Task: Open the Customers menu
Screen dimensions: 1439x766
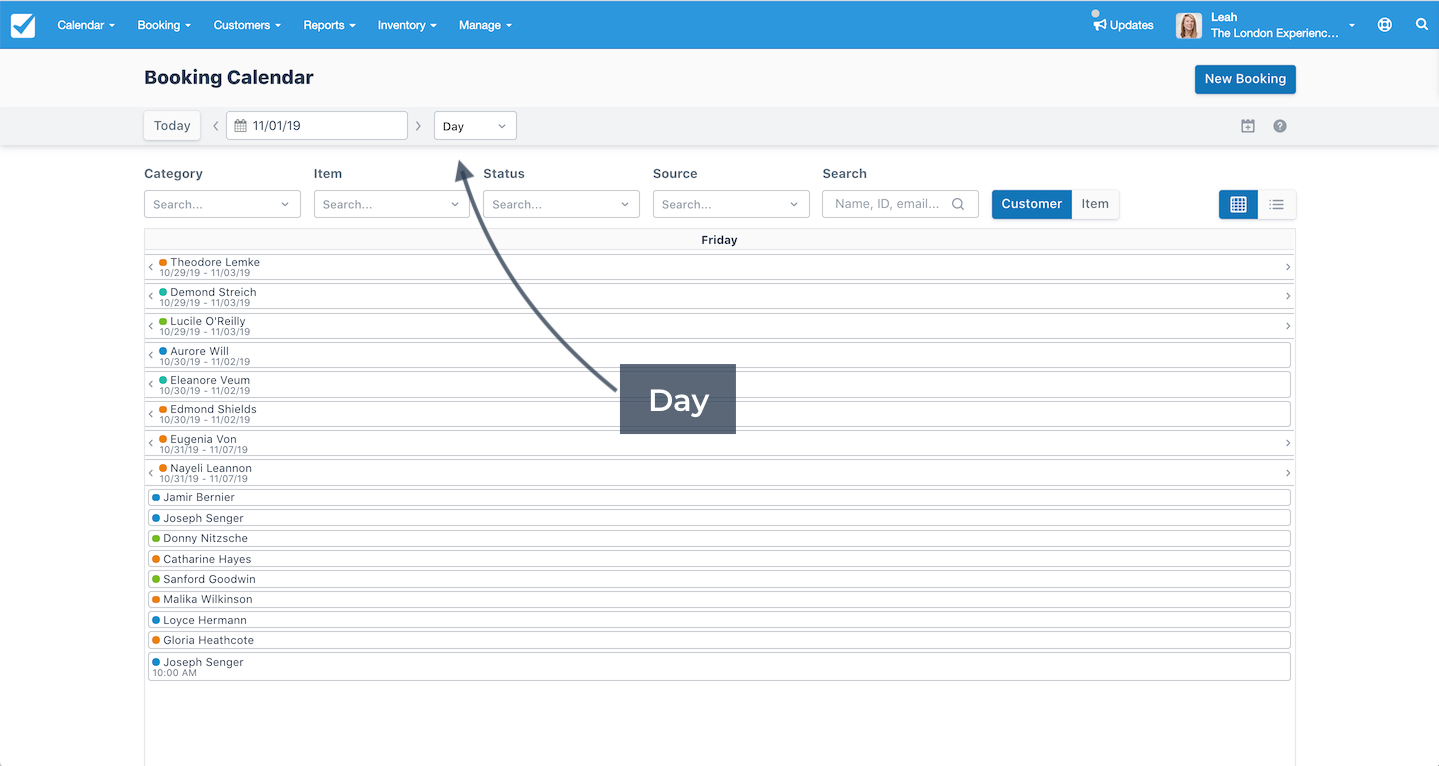Action: (x=247, y=25)
